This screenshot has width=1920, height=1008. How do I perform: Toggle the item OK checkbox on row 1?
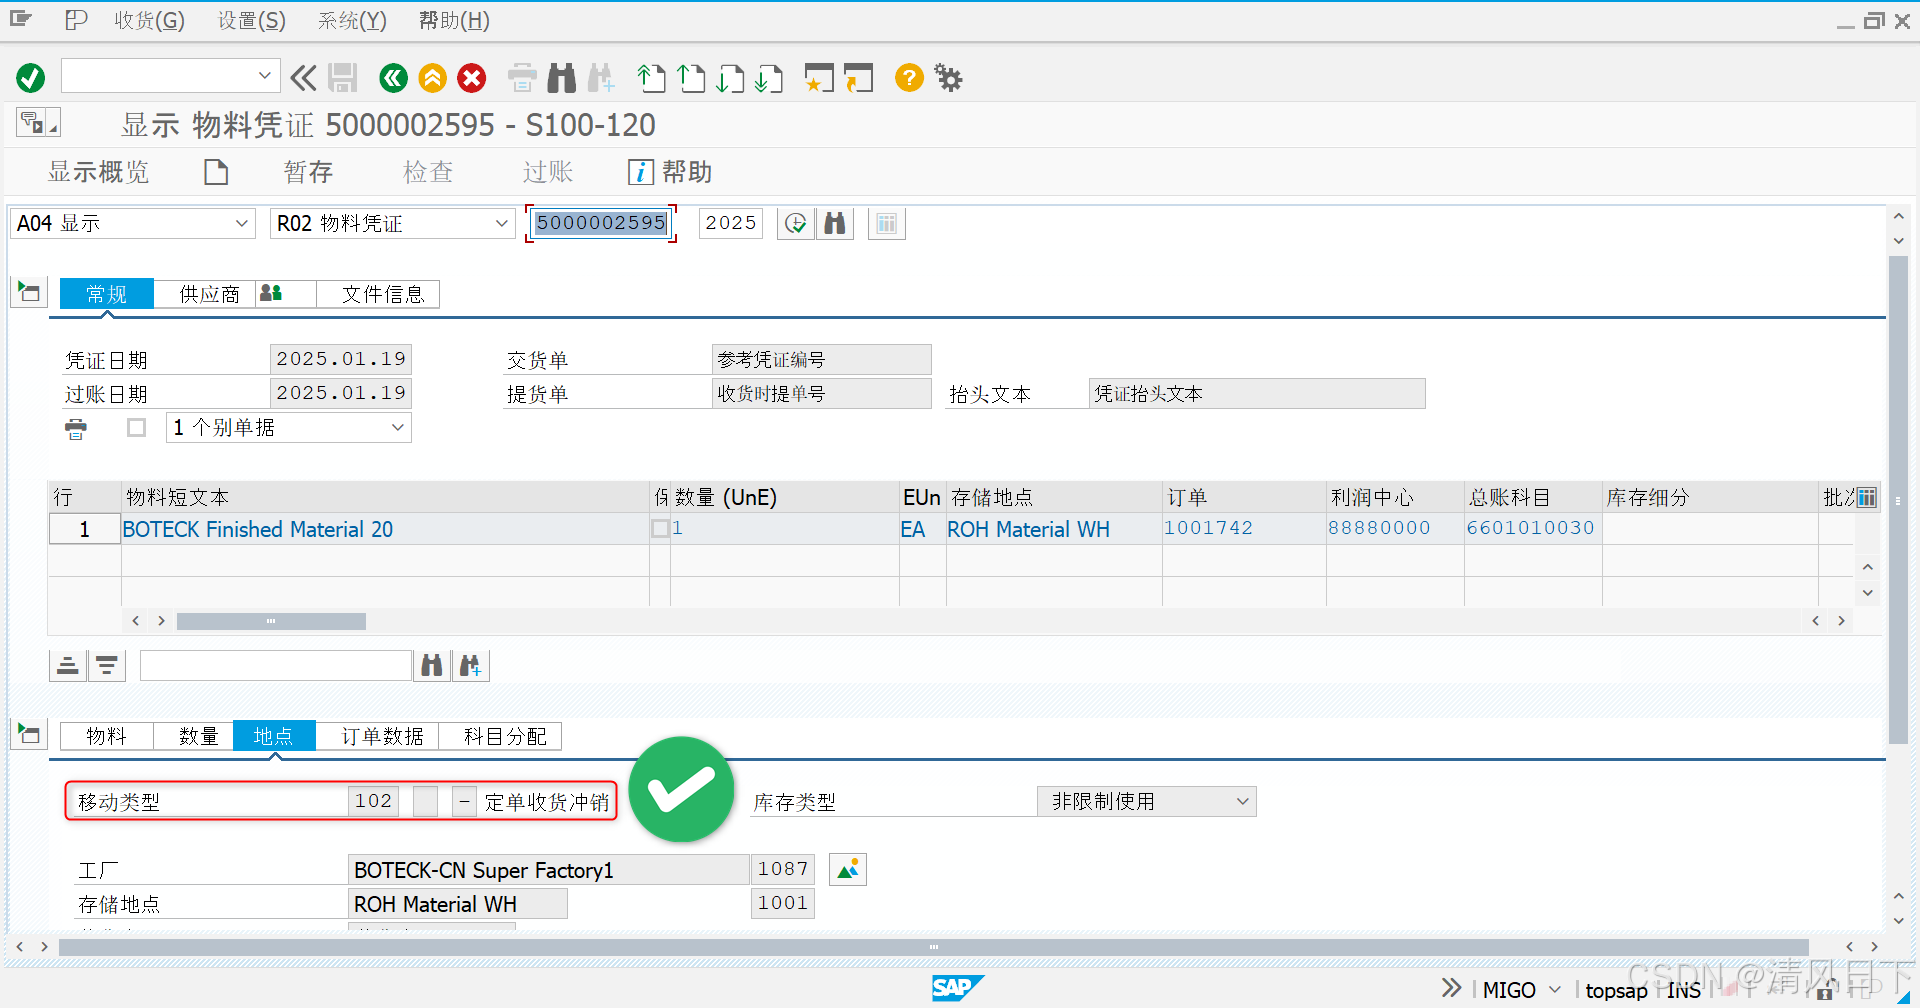point(660,529)
